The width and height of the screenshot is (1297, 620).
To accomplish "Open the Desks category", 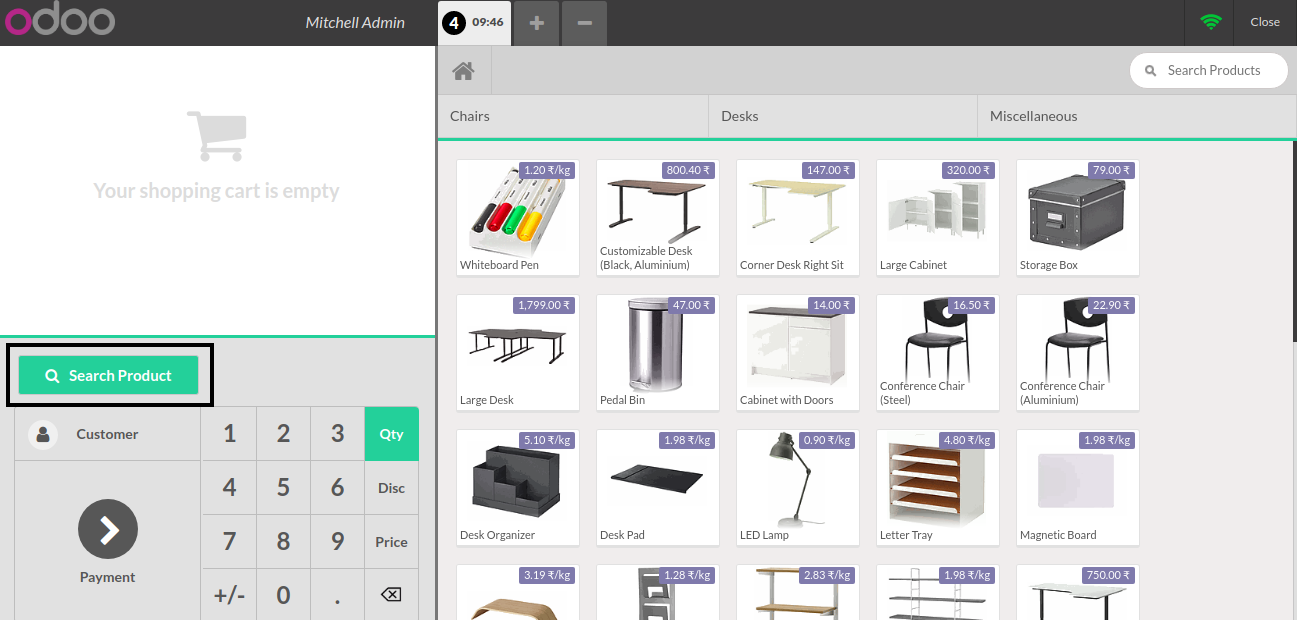I will coord(843,116).
